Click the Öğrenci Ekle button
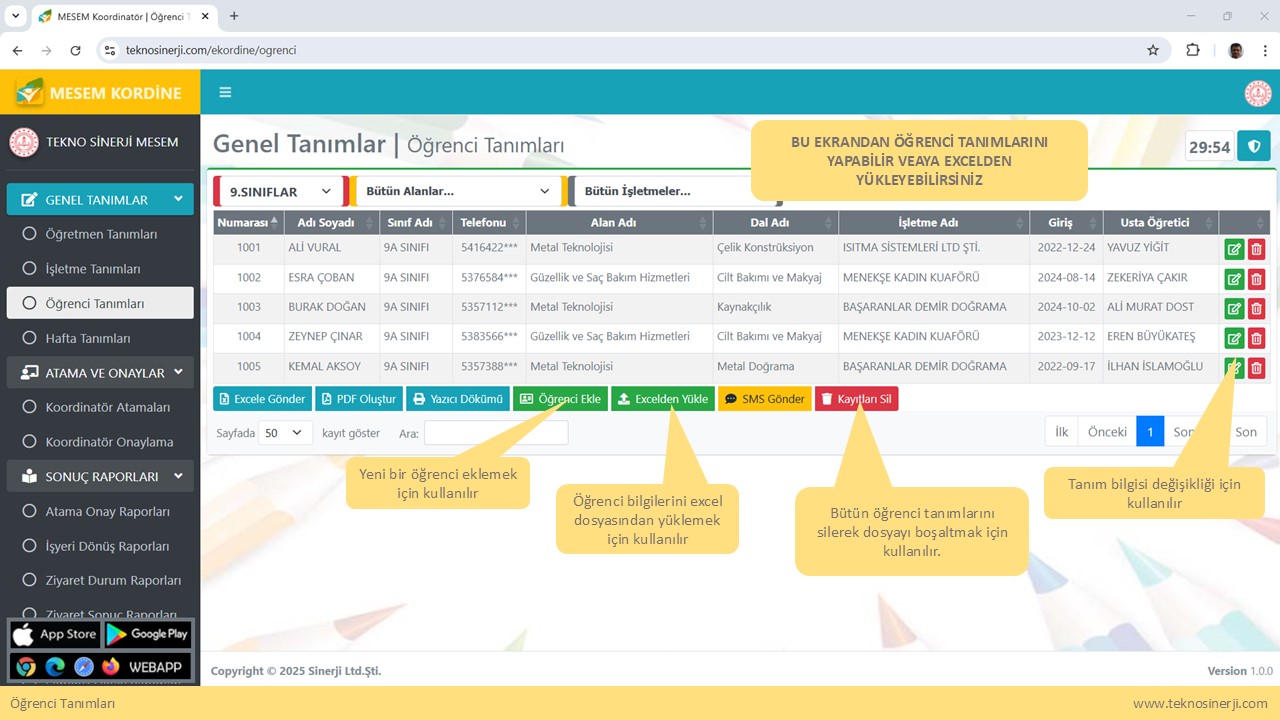Image resolution: width=1280 pixels, height=720 pixels. click(x=560, y=399)
